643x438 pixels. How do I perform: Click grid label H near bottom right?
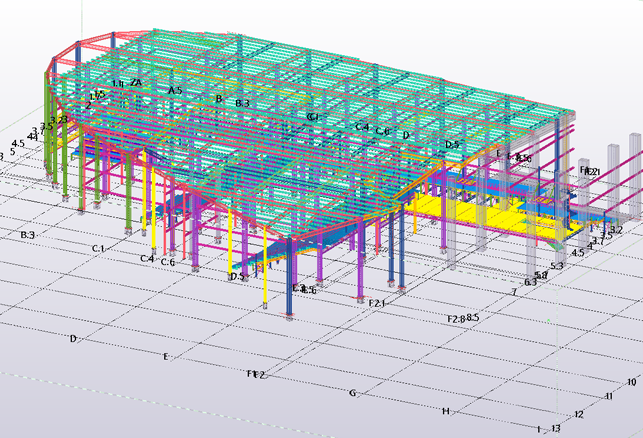click(446, 411)
